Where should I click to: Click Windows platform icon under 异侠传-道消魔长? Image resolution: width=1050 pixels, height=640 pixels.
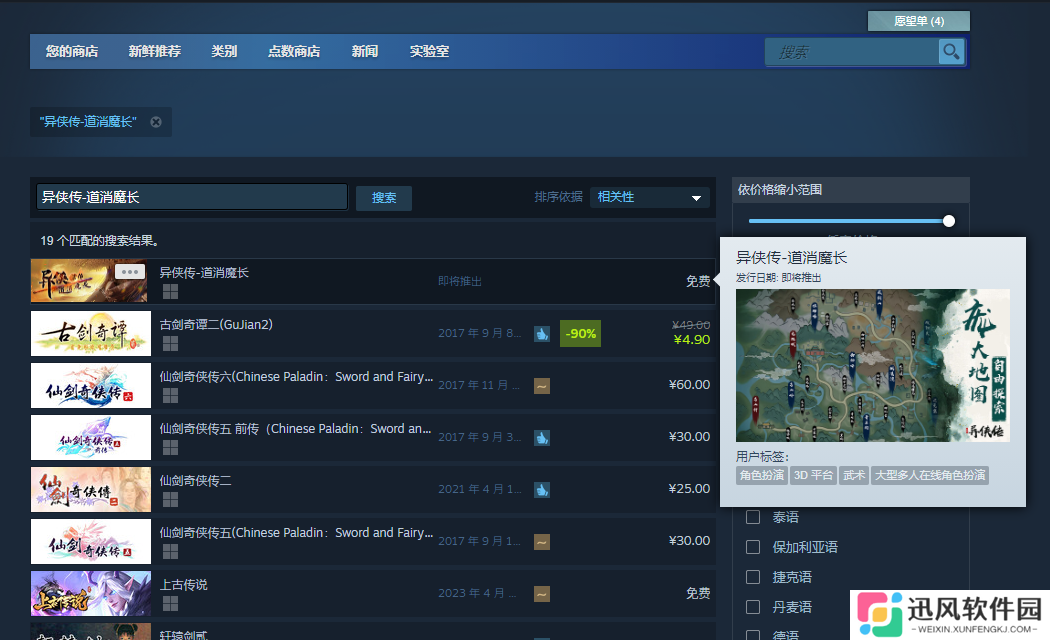coord(171,291)
